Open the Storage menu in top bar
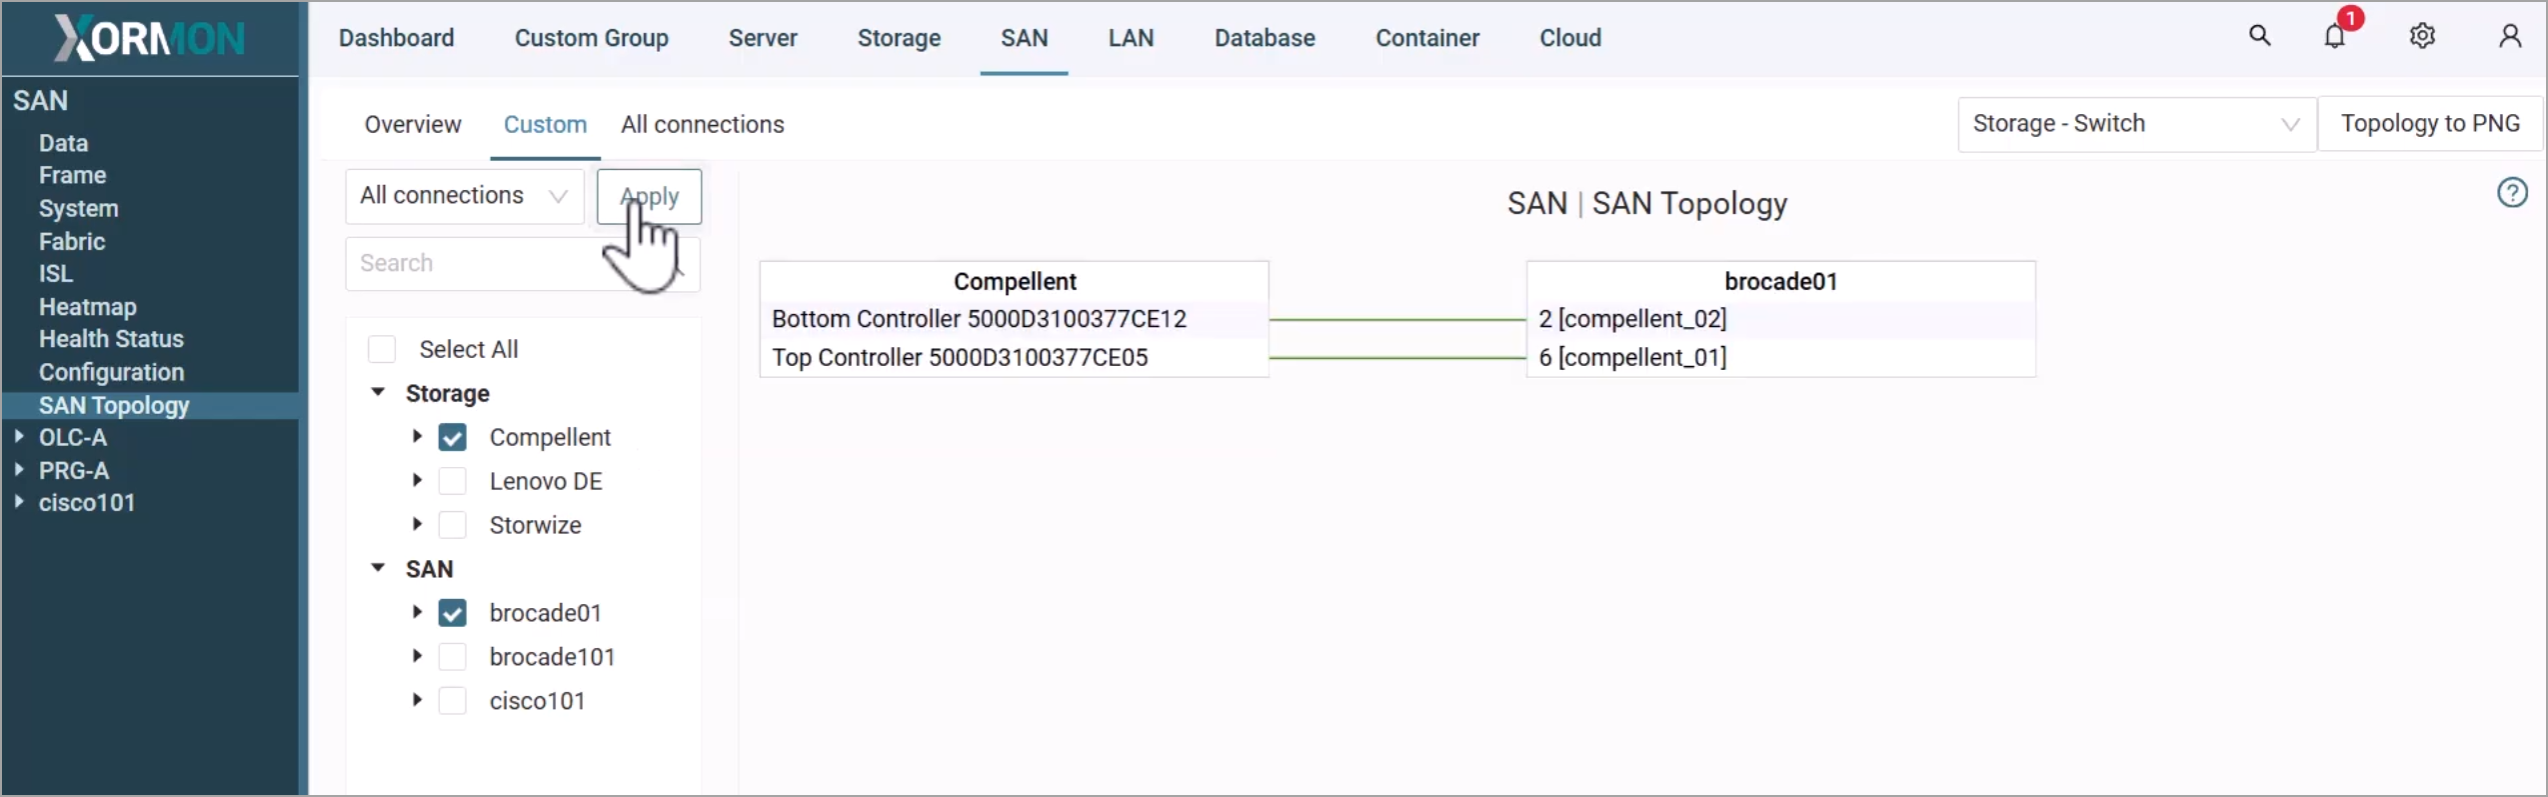The image size is (2548, 797). coord(898,38)
